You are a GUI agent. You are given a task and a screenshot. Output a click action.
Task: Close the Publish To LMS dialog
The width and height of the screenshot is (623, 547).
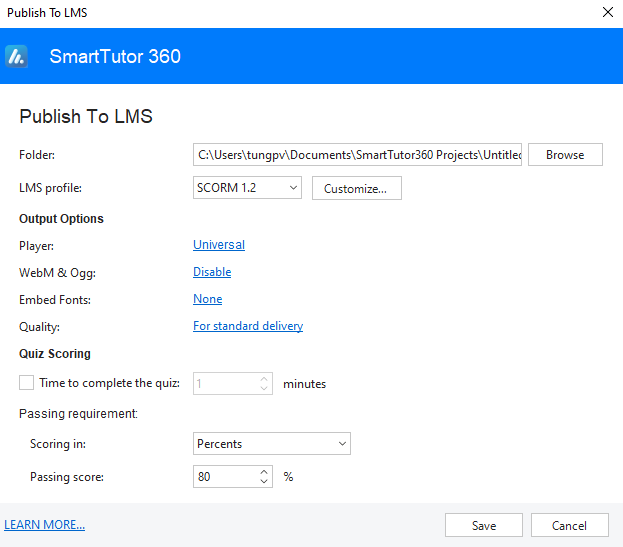click(x=608, y=12)
